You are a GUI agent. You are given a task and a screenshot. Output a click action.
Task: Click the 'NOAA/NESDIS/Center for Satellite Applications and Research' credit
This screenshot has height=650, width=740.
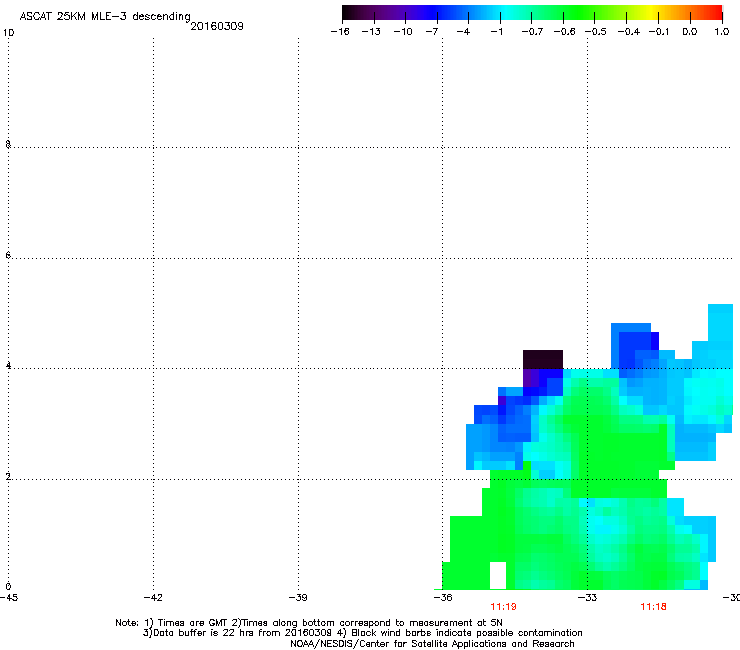point(432,644)
